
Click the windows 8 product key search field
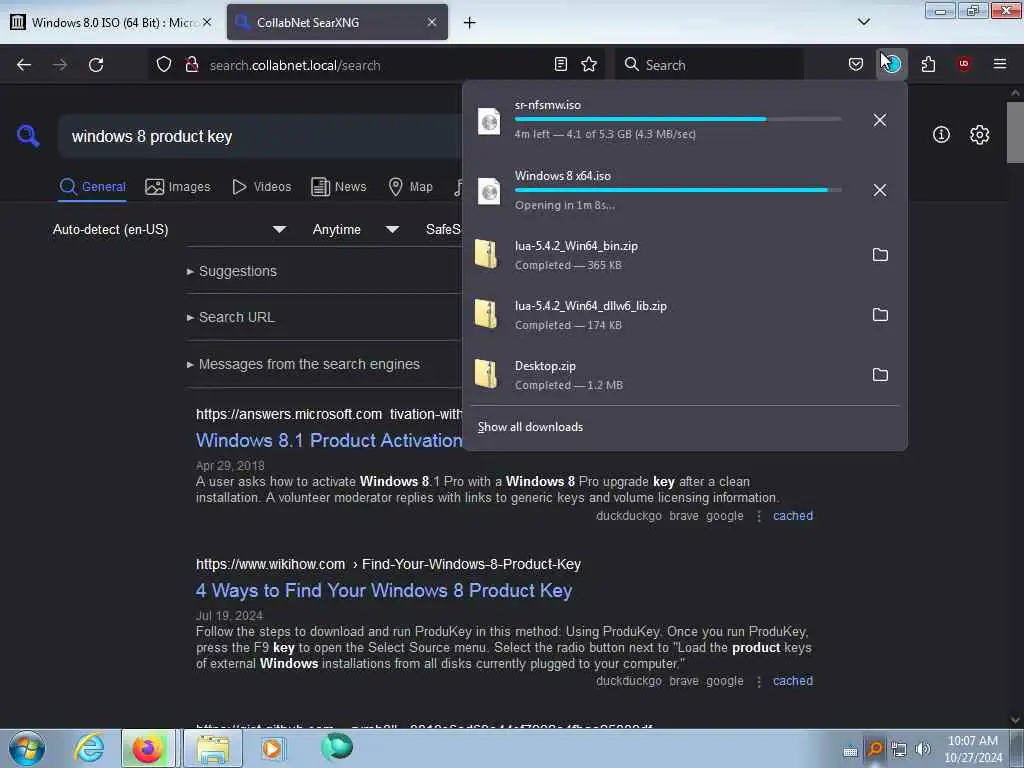(261, 136)
